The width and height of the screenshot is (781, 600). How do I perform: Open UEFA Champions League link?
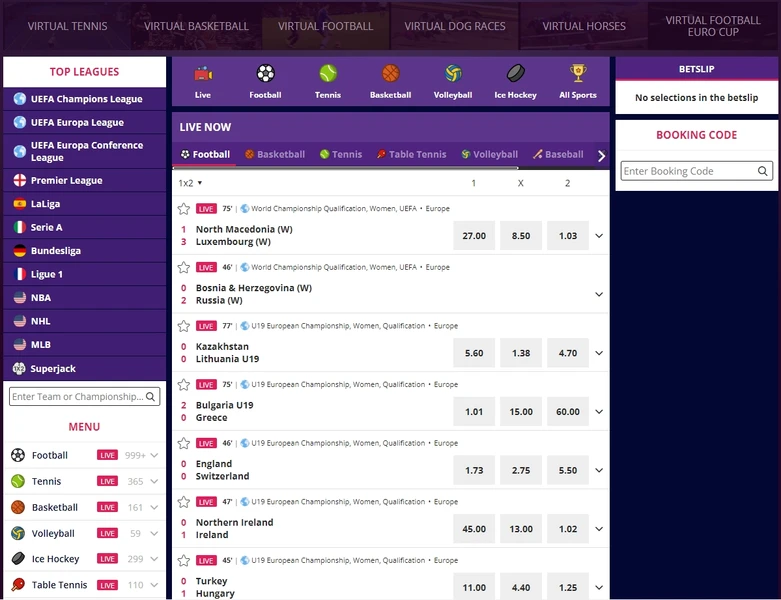[x=86, y=99]
